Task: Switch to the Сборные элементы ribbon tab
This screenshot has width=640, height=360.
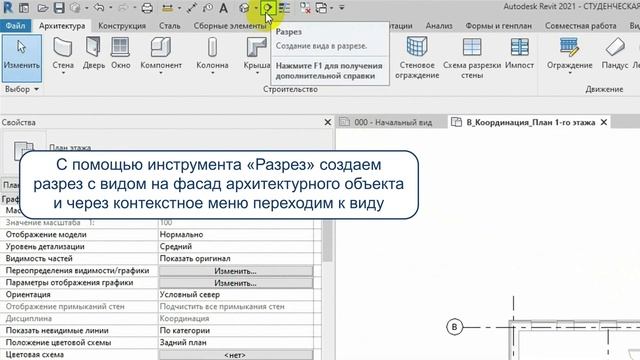Action: [230, 26]
